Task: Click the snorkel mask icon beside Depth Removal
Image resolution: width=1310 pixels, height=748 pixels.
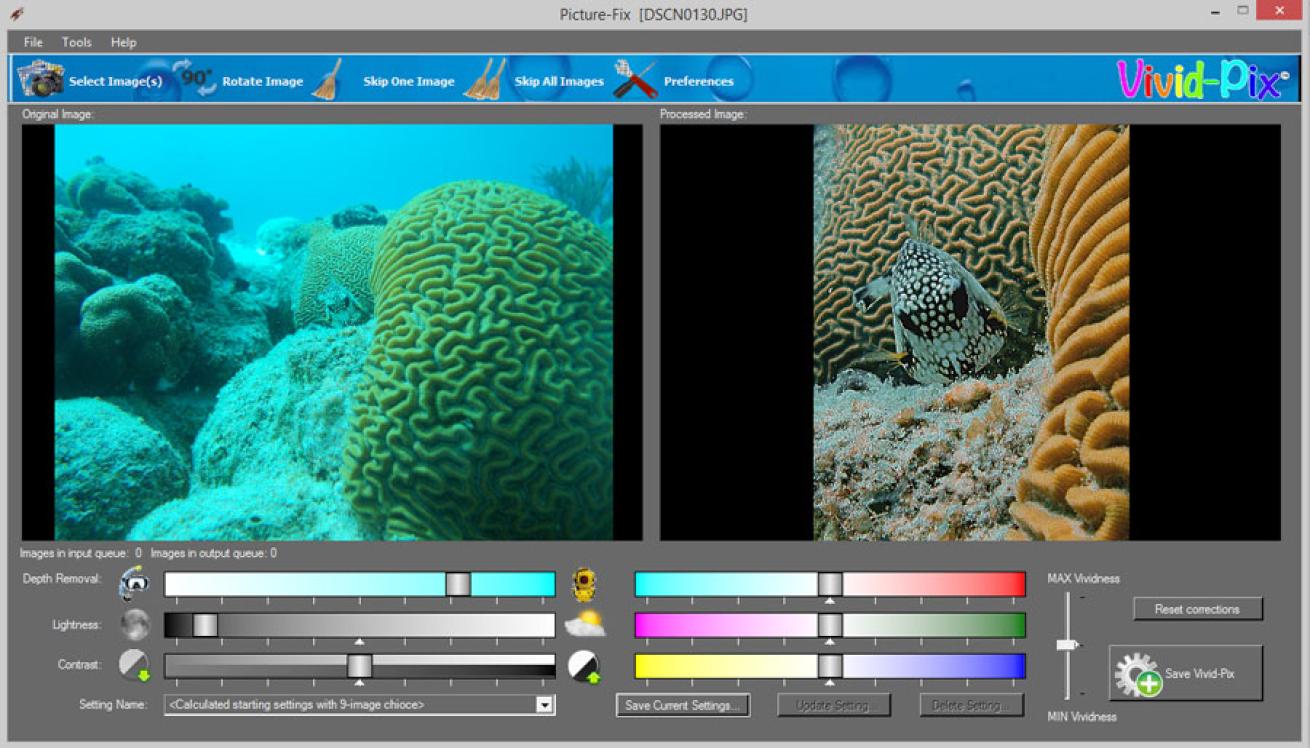Action: coord(134,582)
